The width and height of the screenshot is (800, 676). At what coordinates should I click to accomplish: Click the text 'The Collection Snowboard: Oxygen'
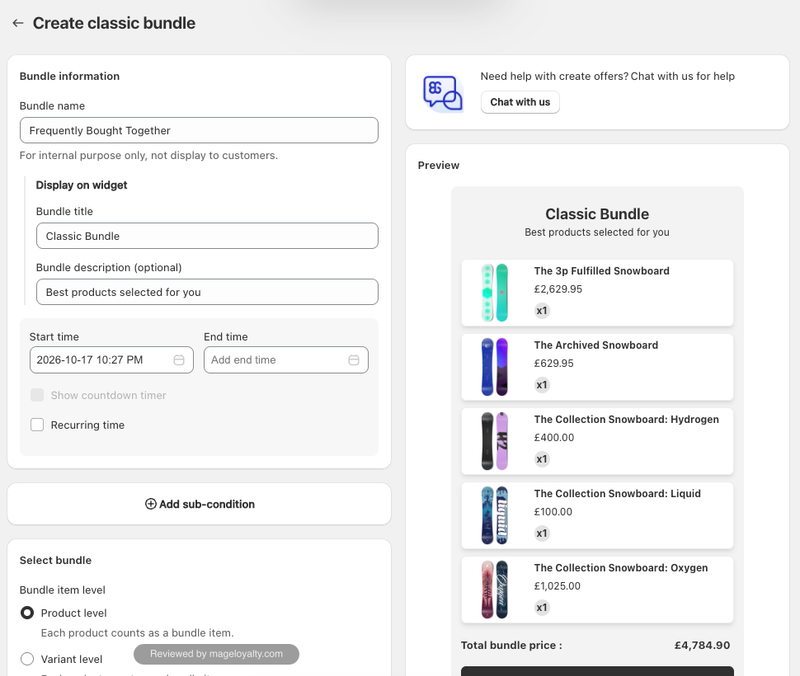(621, 568)
